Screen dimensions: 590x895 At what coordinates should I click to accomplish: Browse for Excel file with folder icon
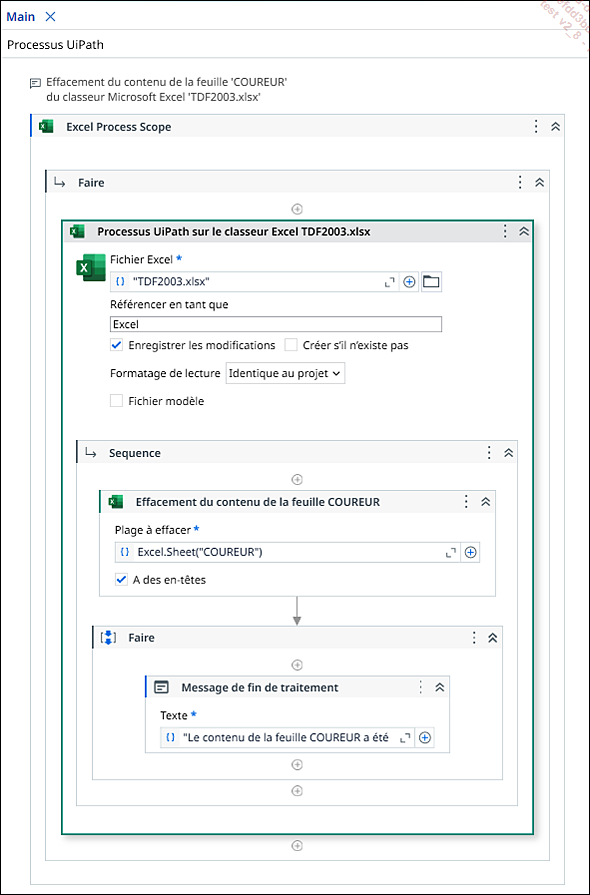click(431, 281)
